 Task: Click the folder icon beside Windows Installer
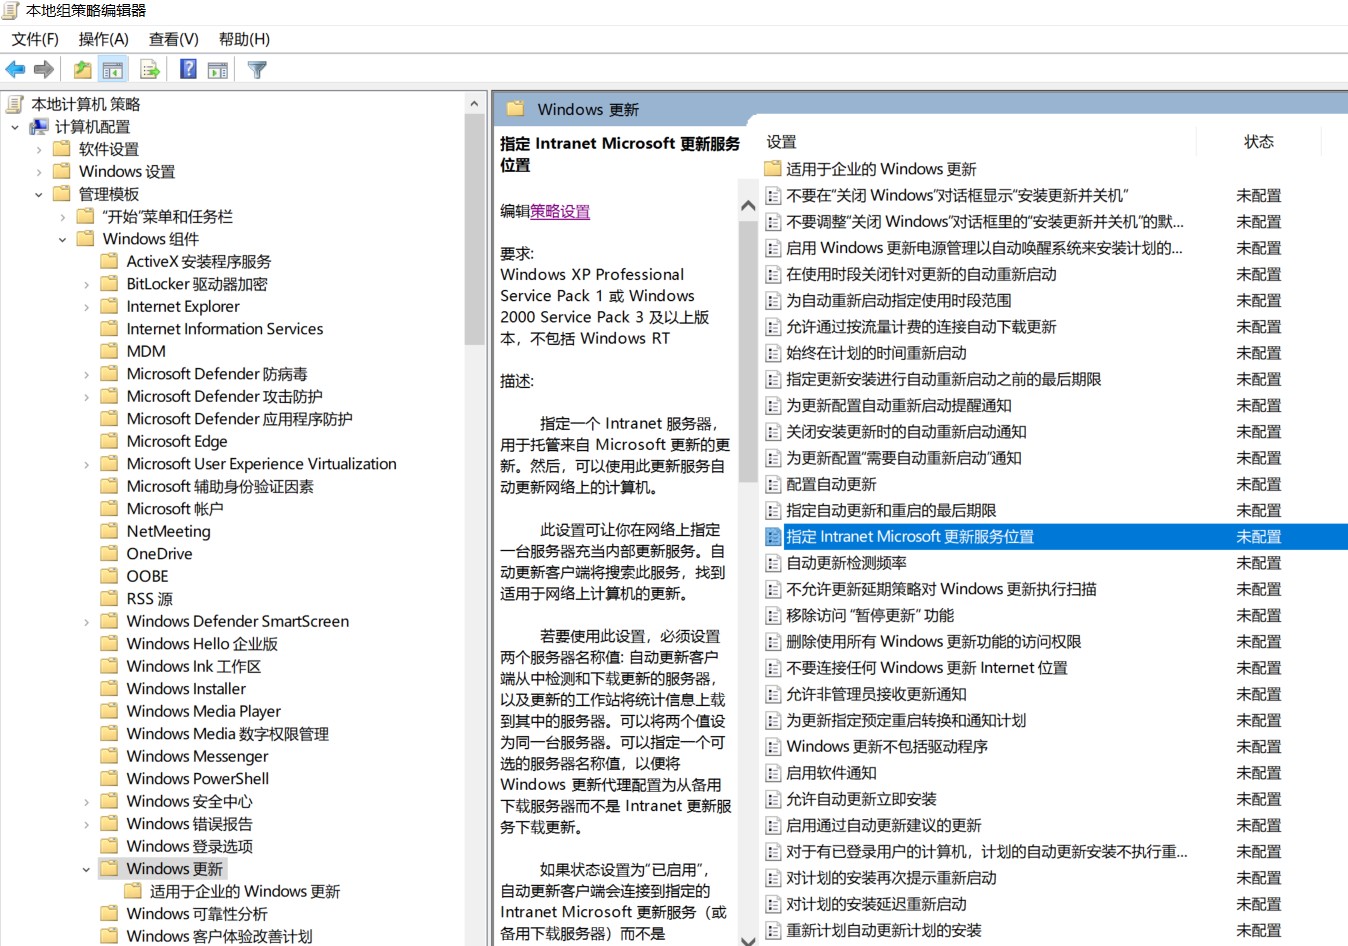click(x=110, y=688)
